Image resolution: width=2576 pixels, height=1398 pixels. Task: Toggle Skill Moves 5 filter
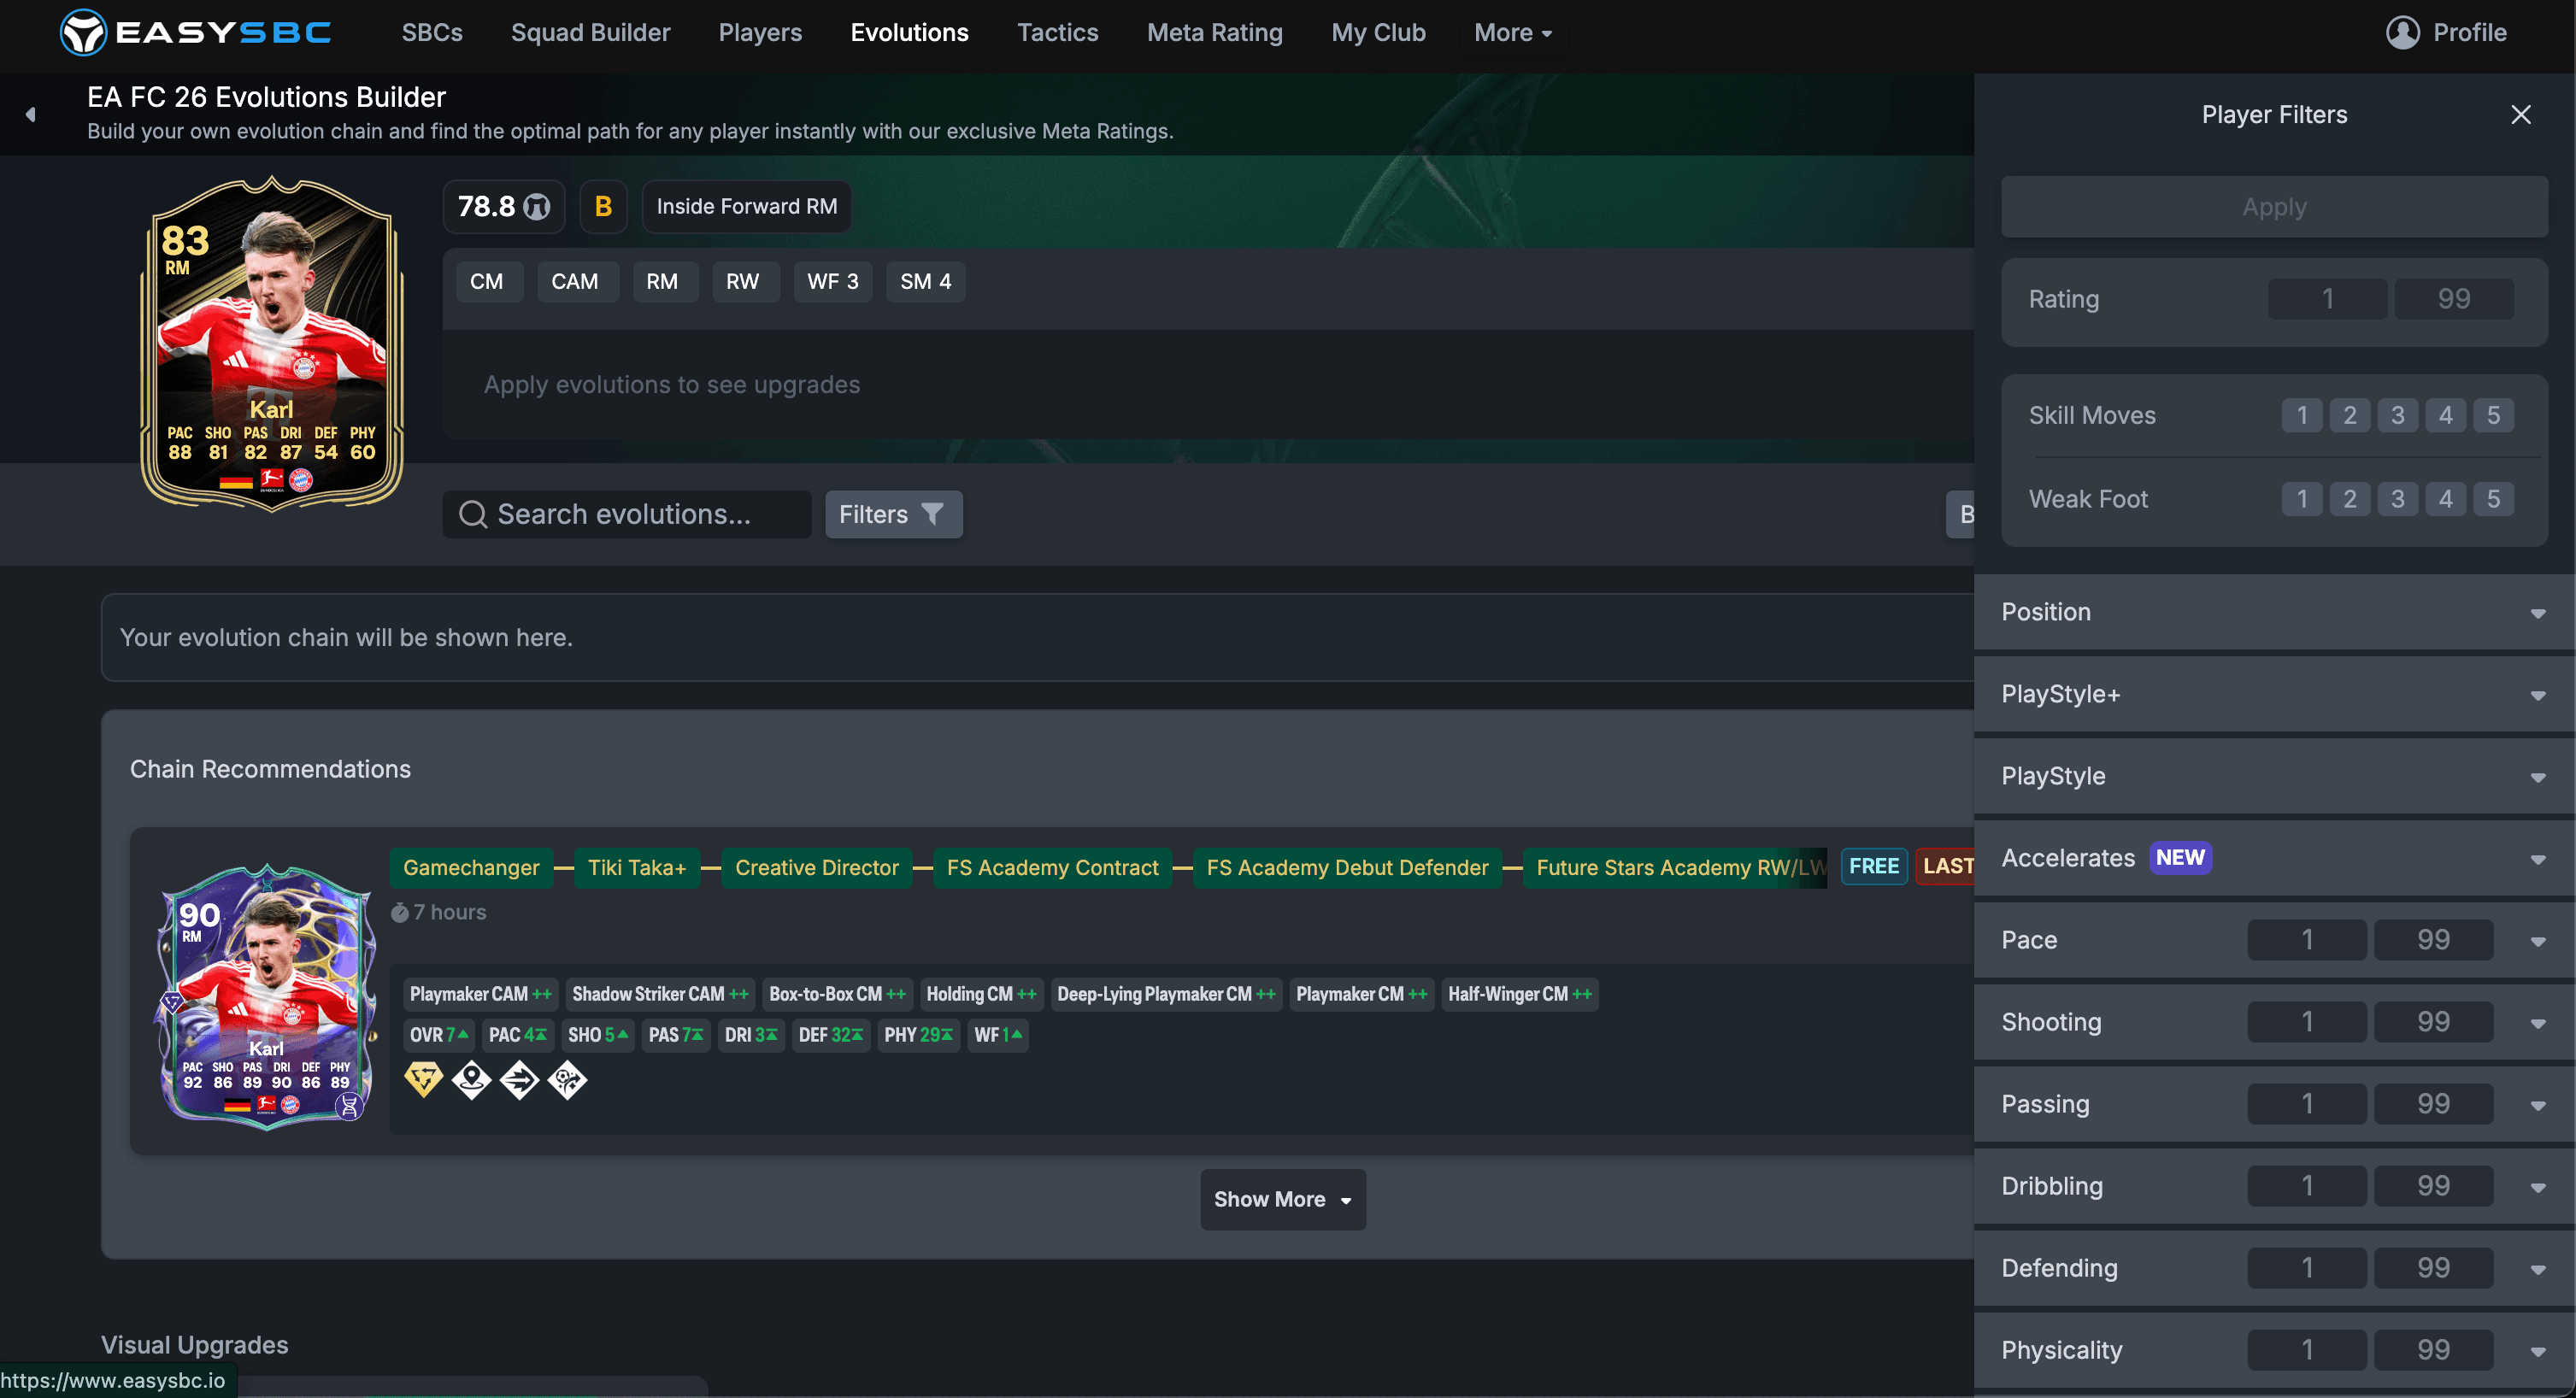click(2493, 415)
